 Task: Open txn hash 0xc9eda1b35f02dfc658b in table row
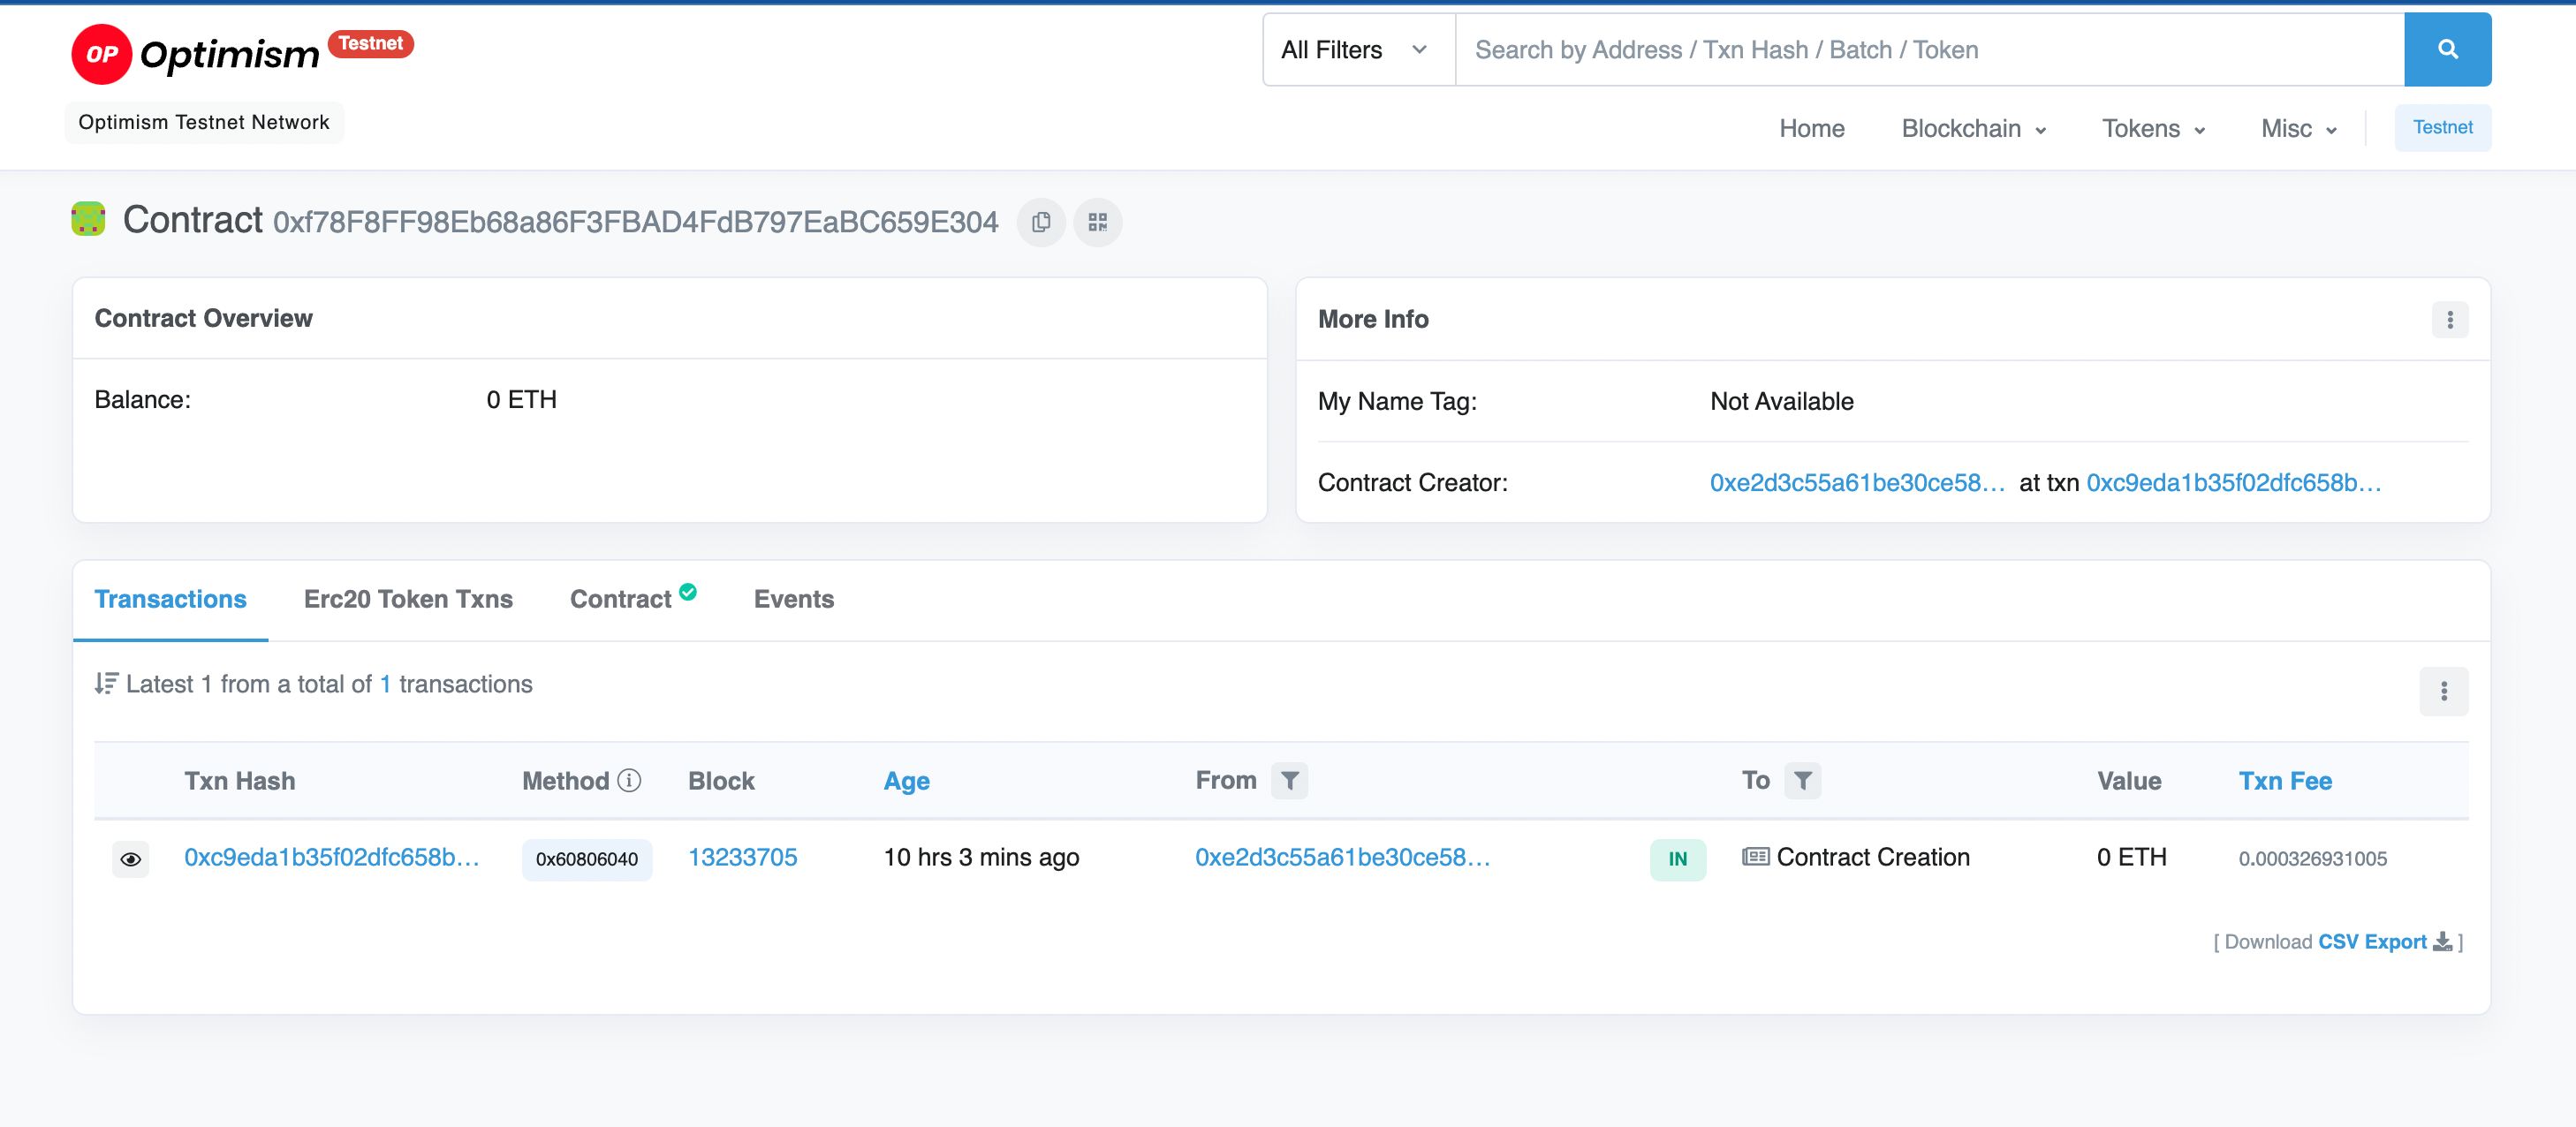click(x=332, y=857)
